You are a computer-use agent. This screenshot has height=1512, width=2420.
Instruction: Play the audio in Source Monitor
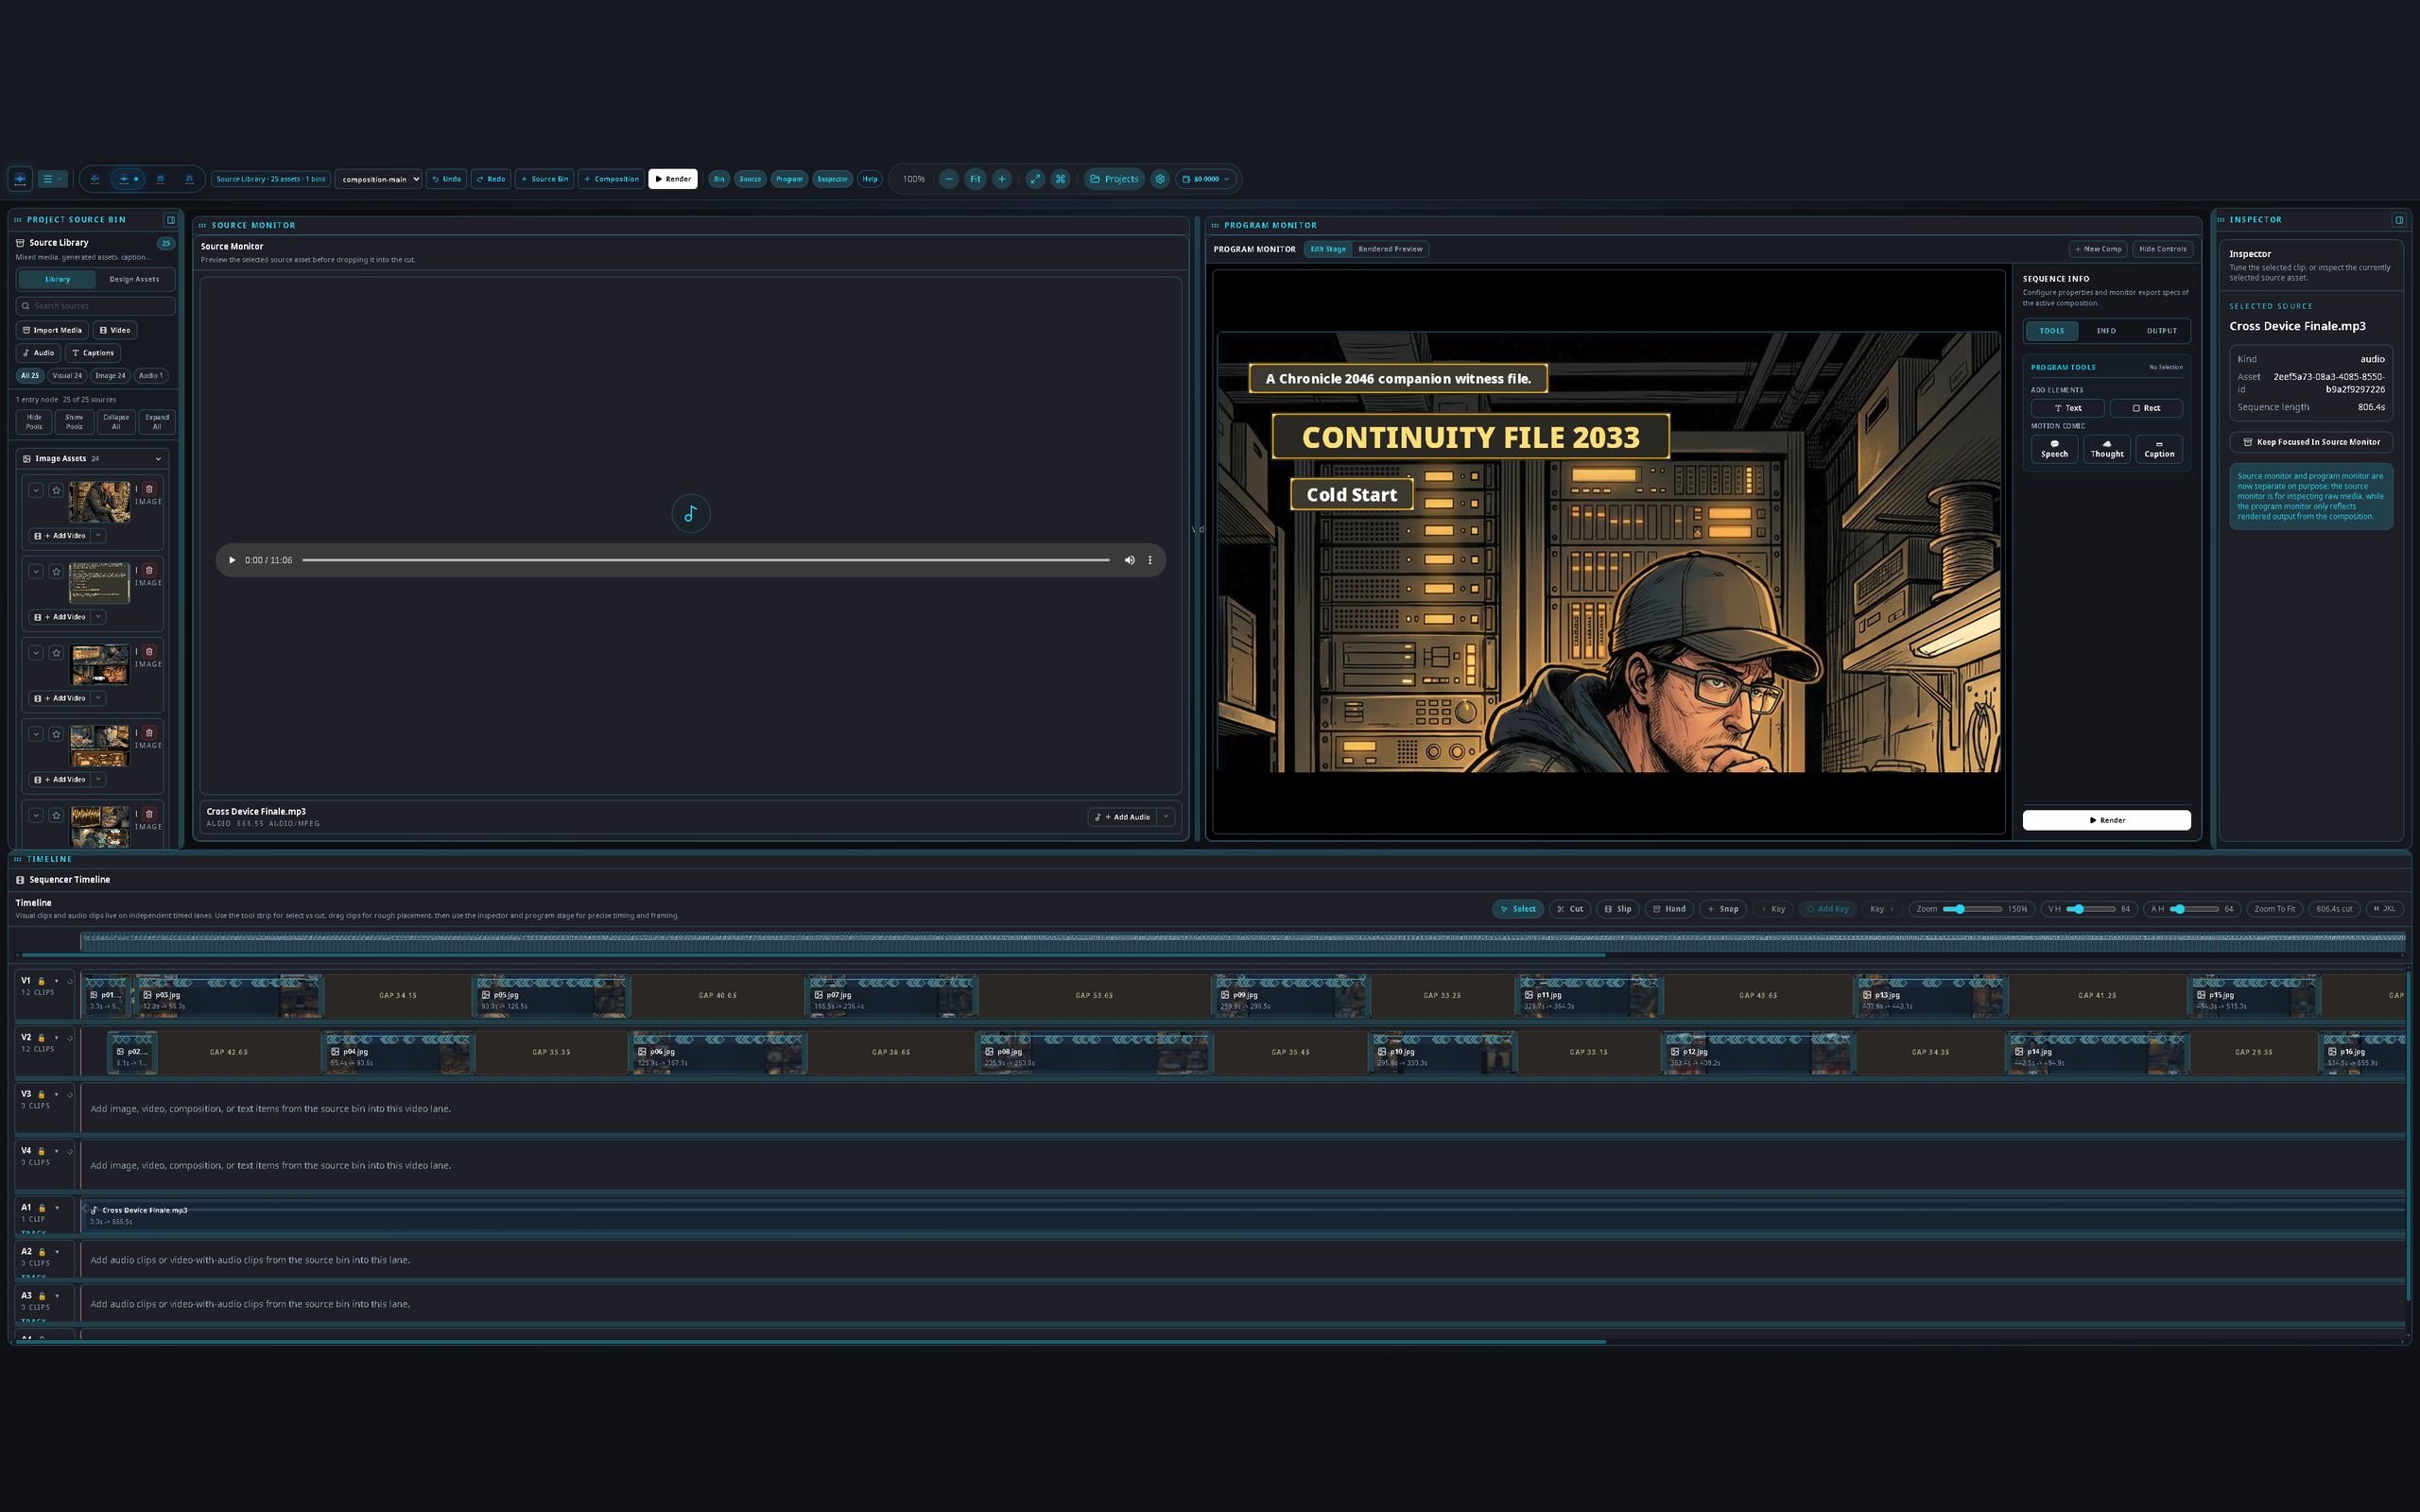tap(232, 560)
